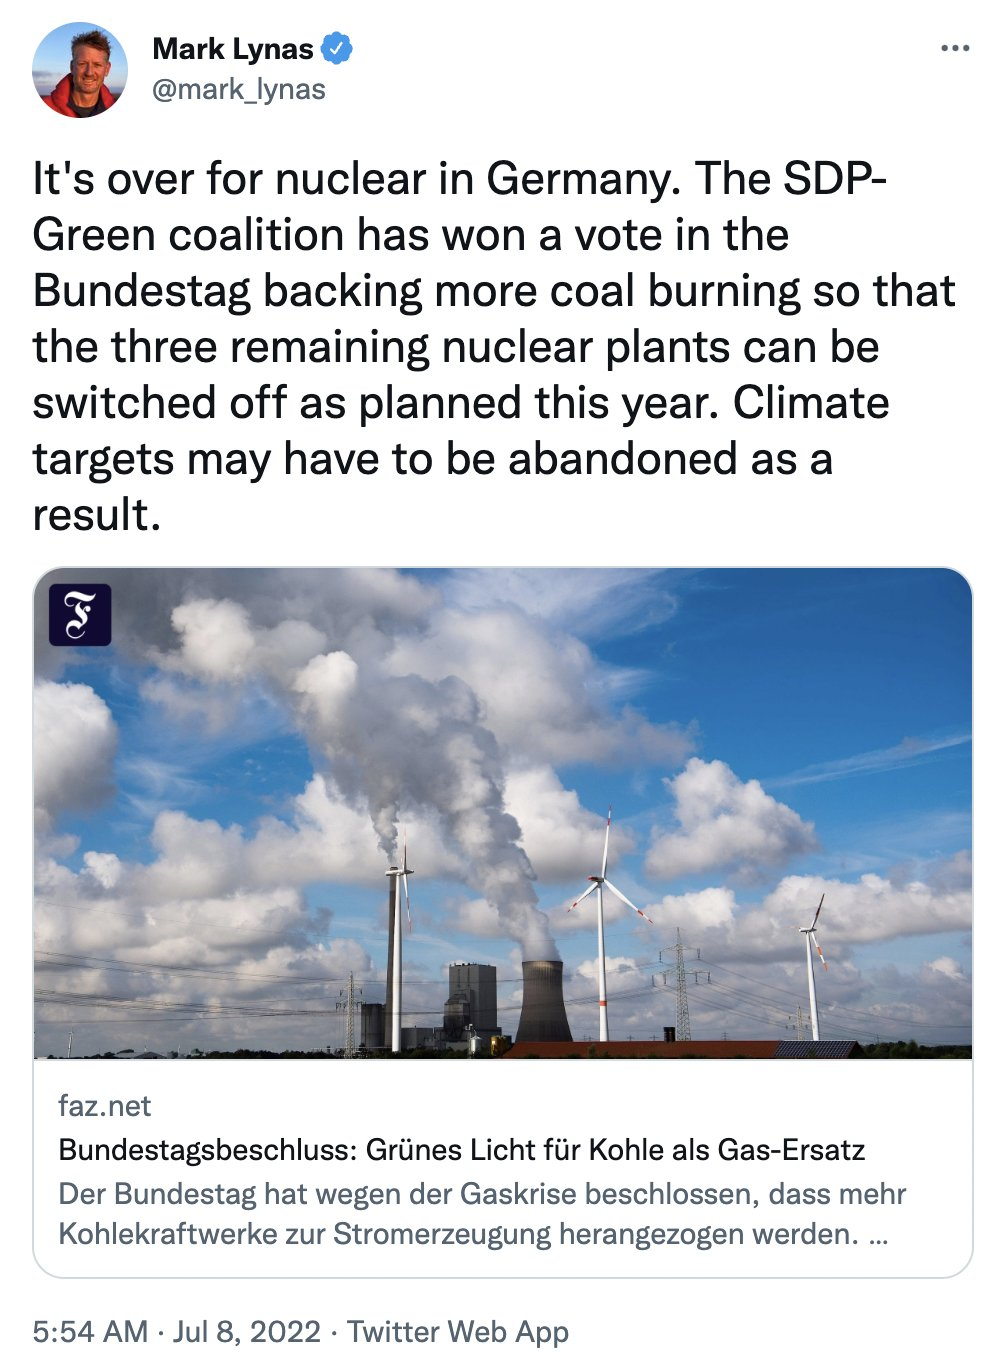
Task: Open the Mark Lynas display name
Action: point(233,48)
